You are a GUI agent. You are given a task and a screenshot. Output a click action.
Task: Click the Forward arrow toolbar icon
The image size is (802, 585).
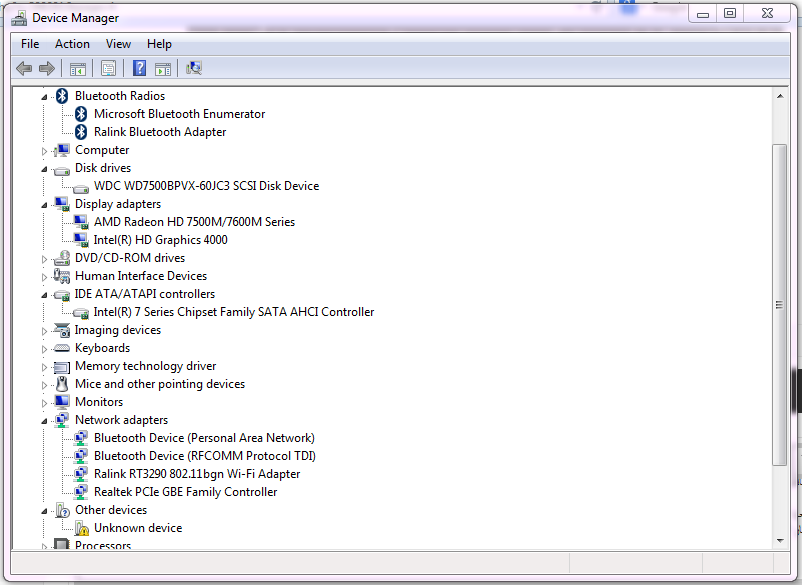tap(47, 68)
